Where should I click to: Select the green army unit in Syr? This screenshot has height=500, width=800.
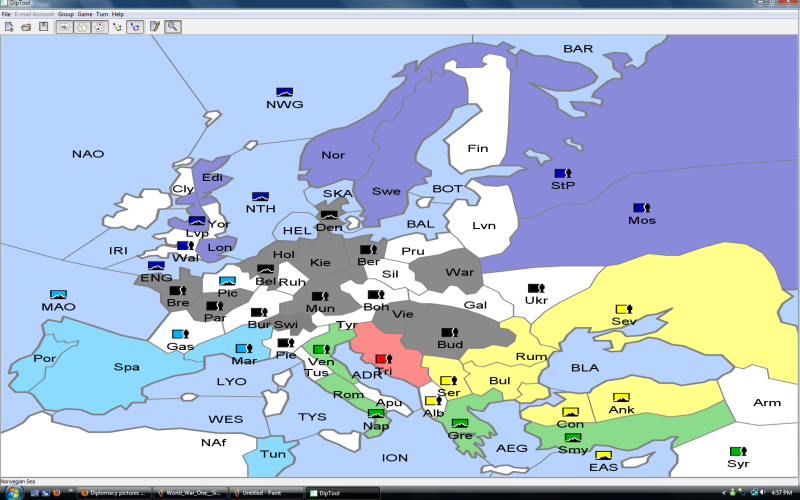(738, 452)
